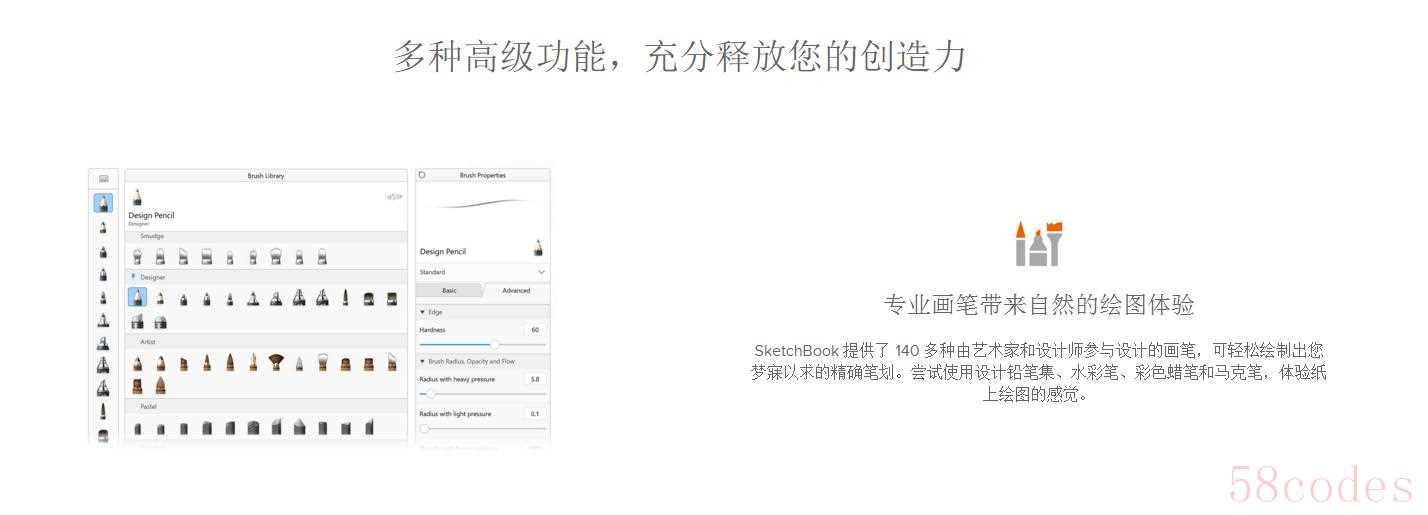1428x515 pixels.
Task: Click the Design Pencil name in Brush Library
Action: [x=151, y=215]
